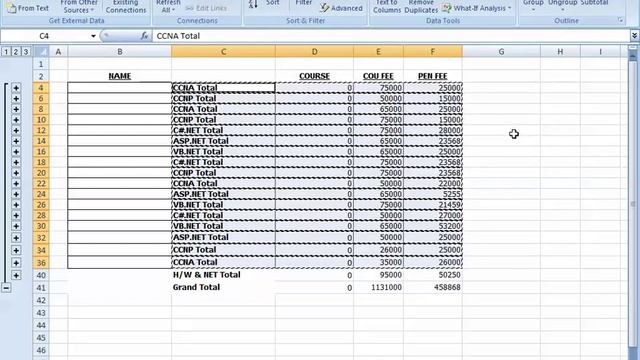Click the fx insert function icon
Viewport: 640px width, 360px height.
point(144,36)
